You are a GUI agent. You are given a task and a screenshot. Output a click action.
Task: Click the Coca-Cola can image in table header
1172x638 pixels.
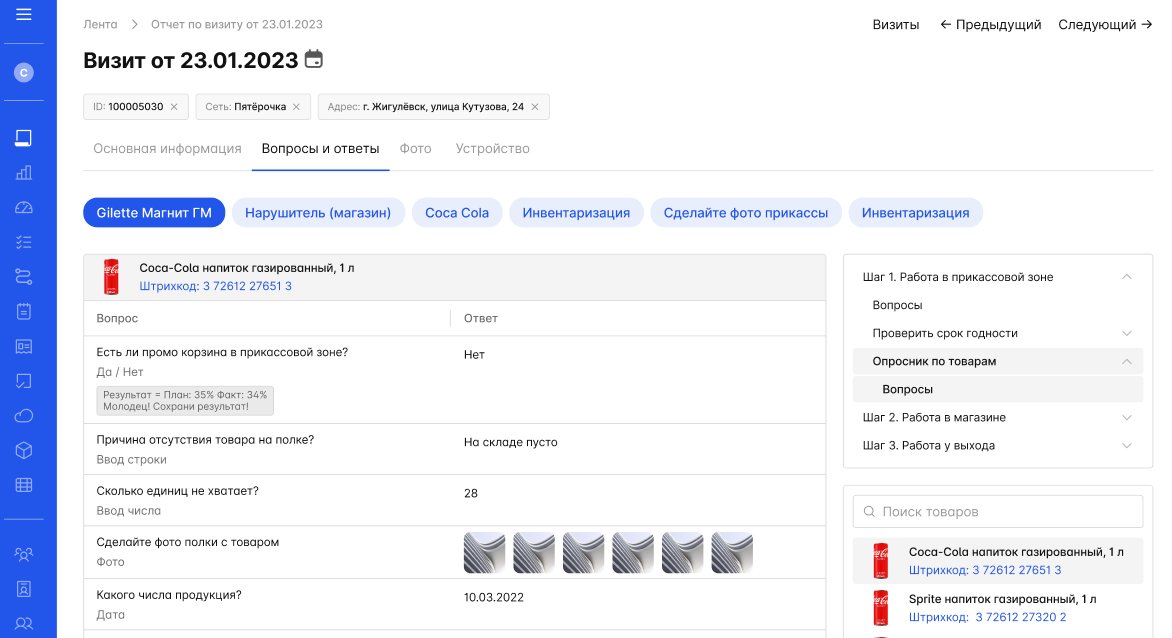pos(111,277)
